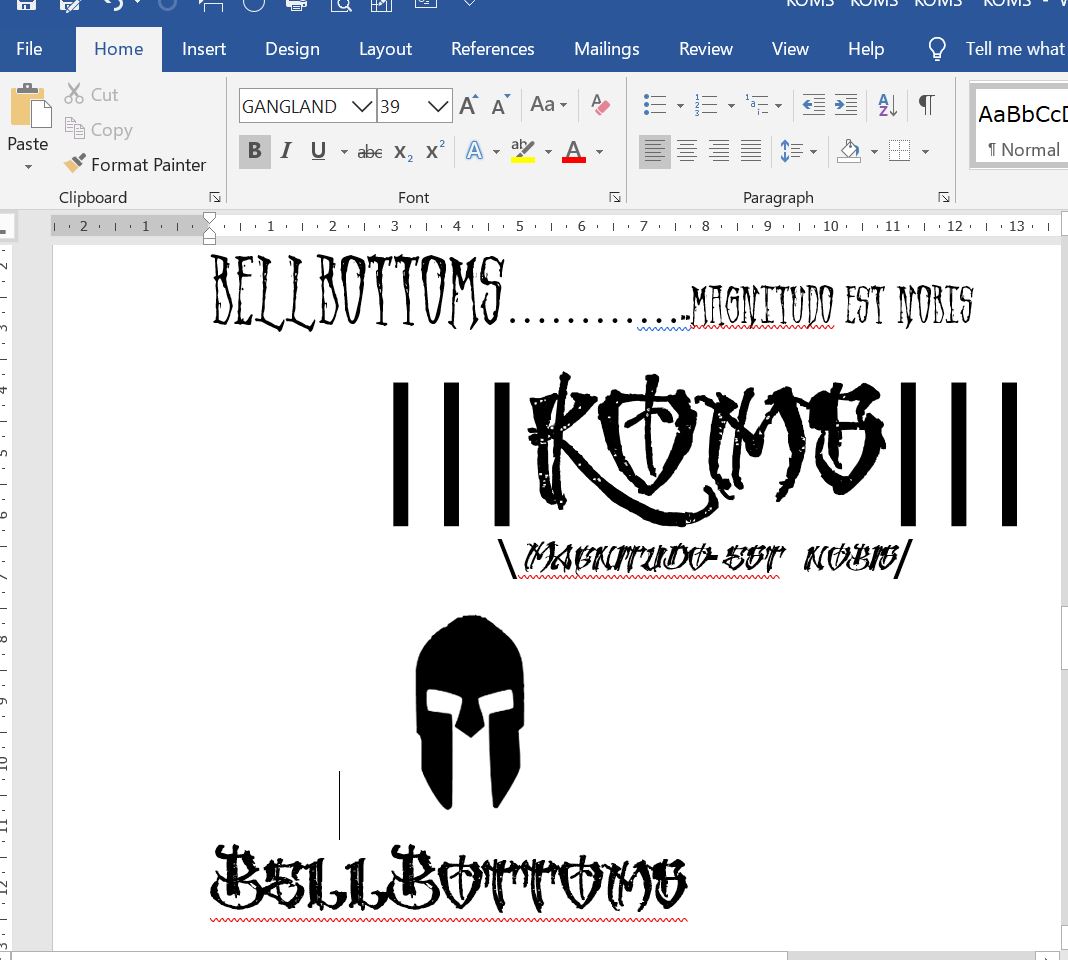Screen dimensions: 1068x960
Task: Open the Layout ribbon tab
Action: click(385, 49)
